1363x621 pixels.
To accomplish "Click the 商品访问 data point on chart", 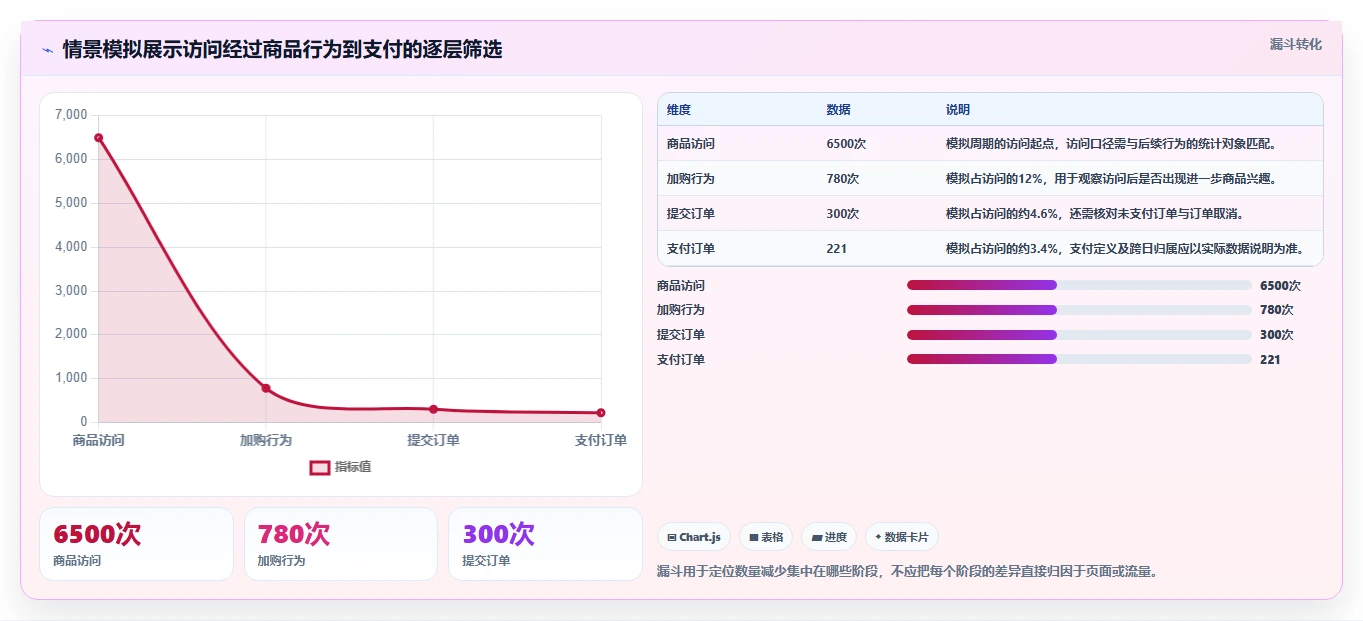I will 98,138.
